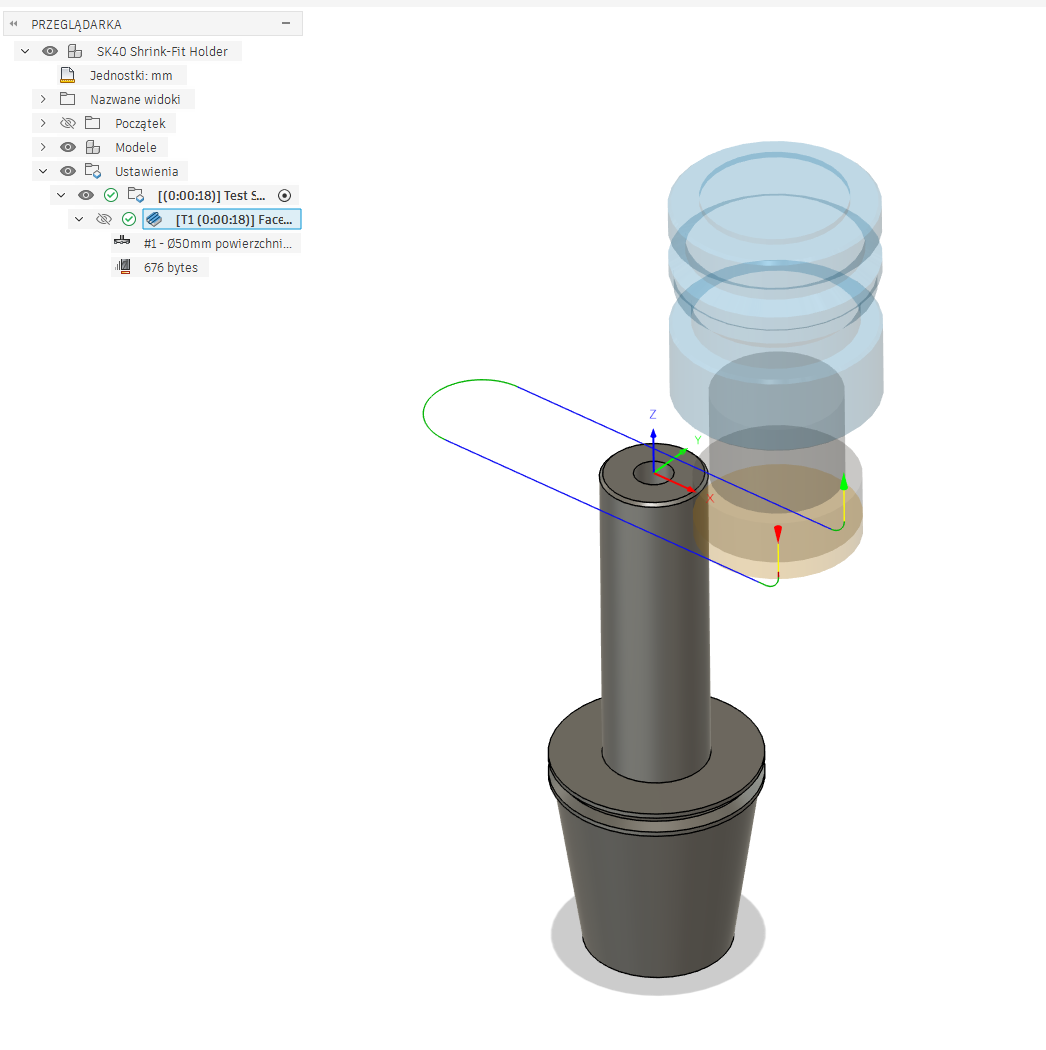The image size is (1046, 1050).
Task: Click the Początek folder icon
Action: [x=92, y=123]
